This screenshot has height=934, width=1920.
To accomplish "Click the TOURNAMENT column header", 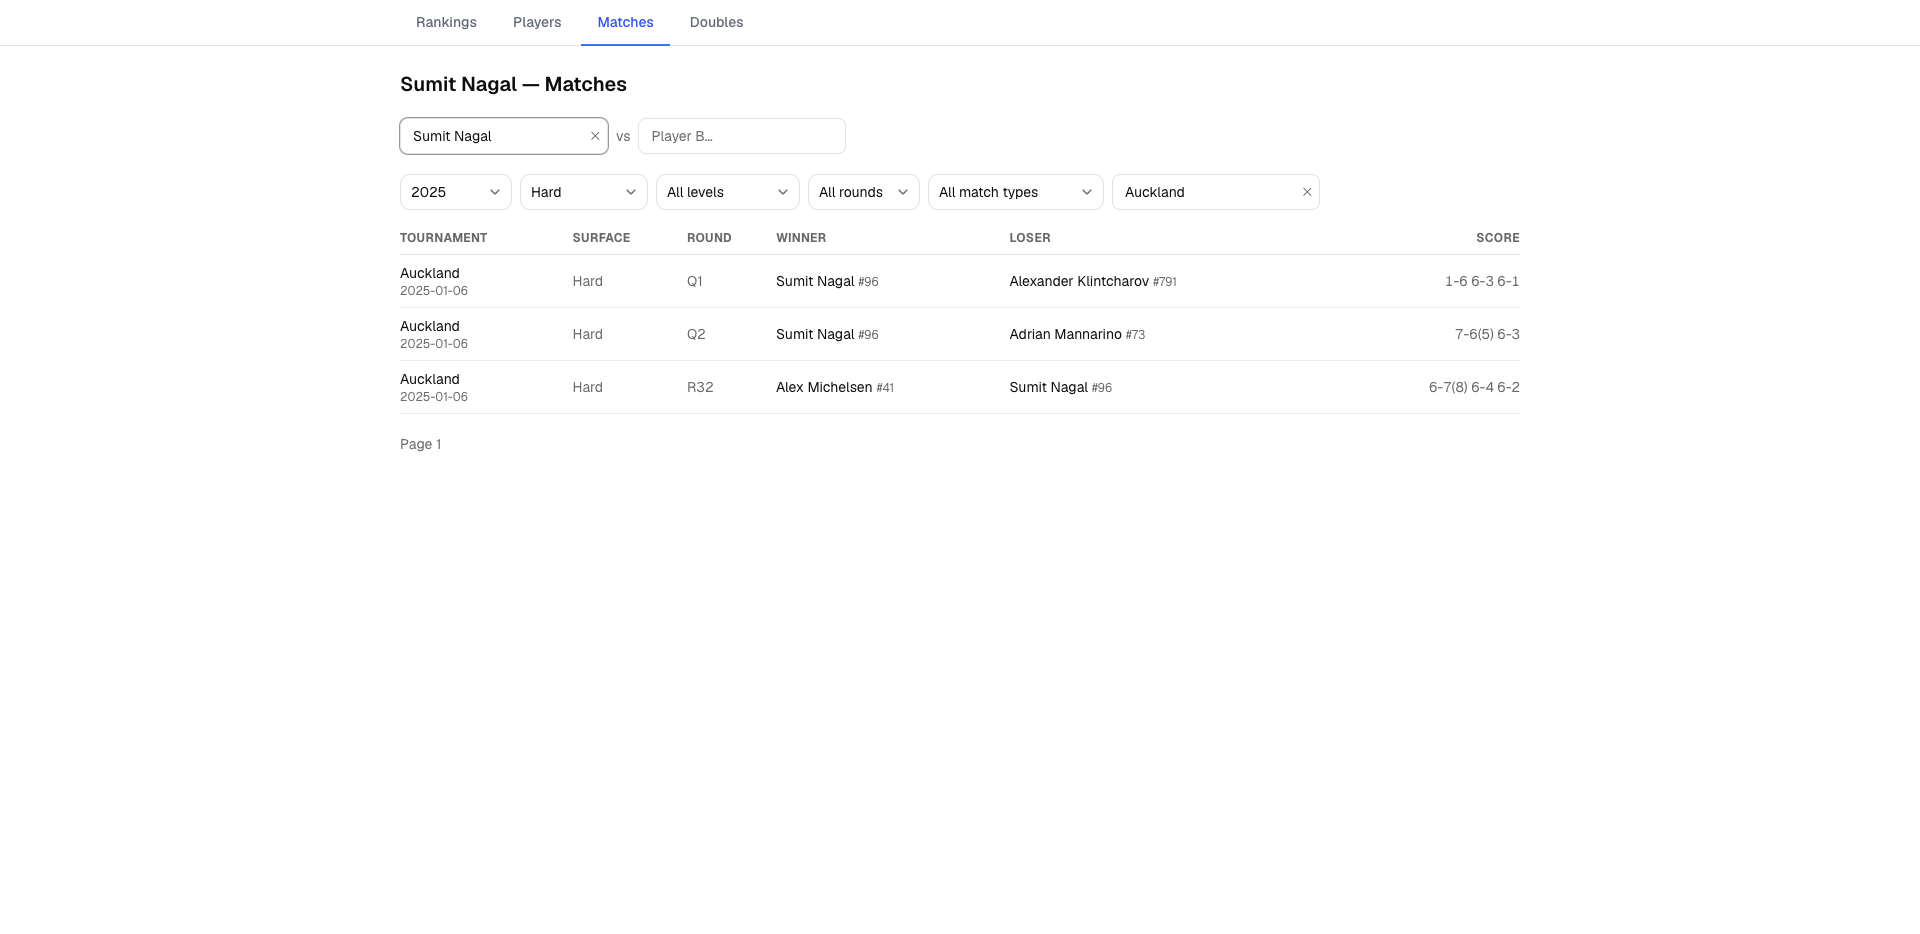I will pos(443,238).
